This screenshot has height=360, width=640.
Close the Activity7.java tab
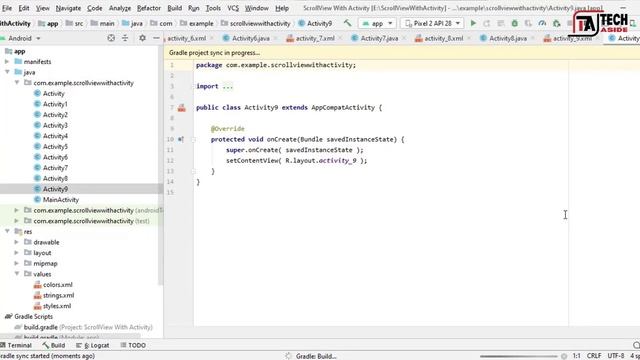pyautogui.click(x=404, y=38)
